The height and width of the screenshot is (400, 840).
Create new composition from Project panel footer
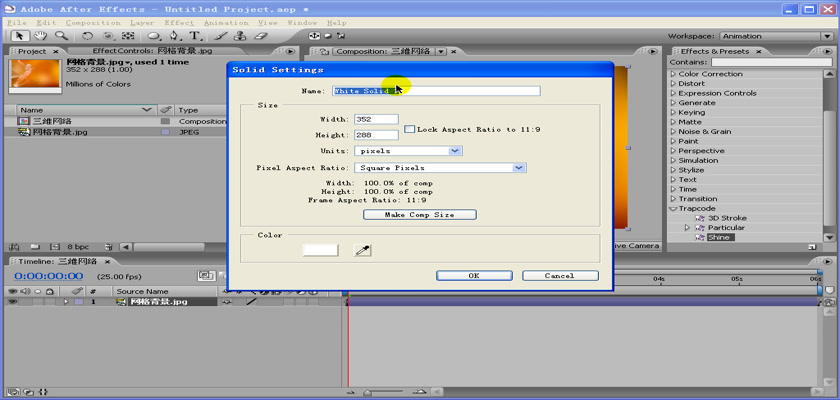[54, 247]
